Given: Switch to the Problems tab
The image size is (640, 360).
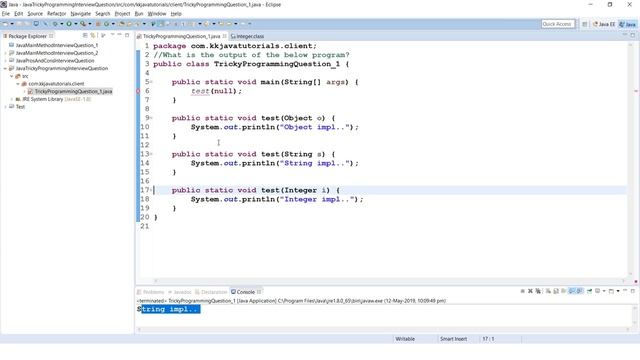Looking at the screenshot, I should click(x=150, y=292).
